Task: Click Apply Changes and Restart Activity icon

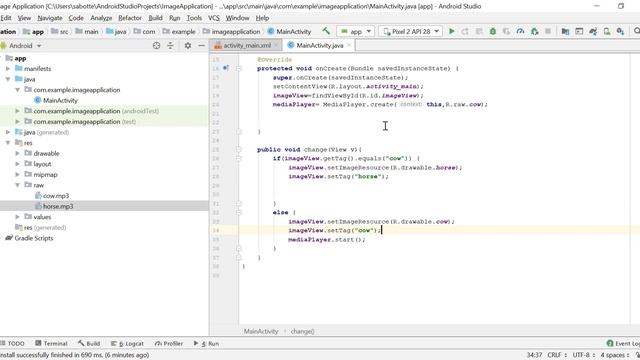Action: pos(465,31)
